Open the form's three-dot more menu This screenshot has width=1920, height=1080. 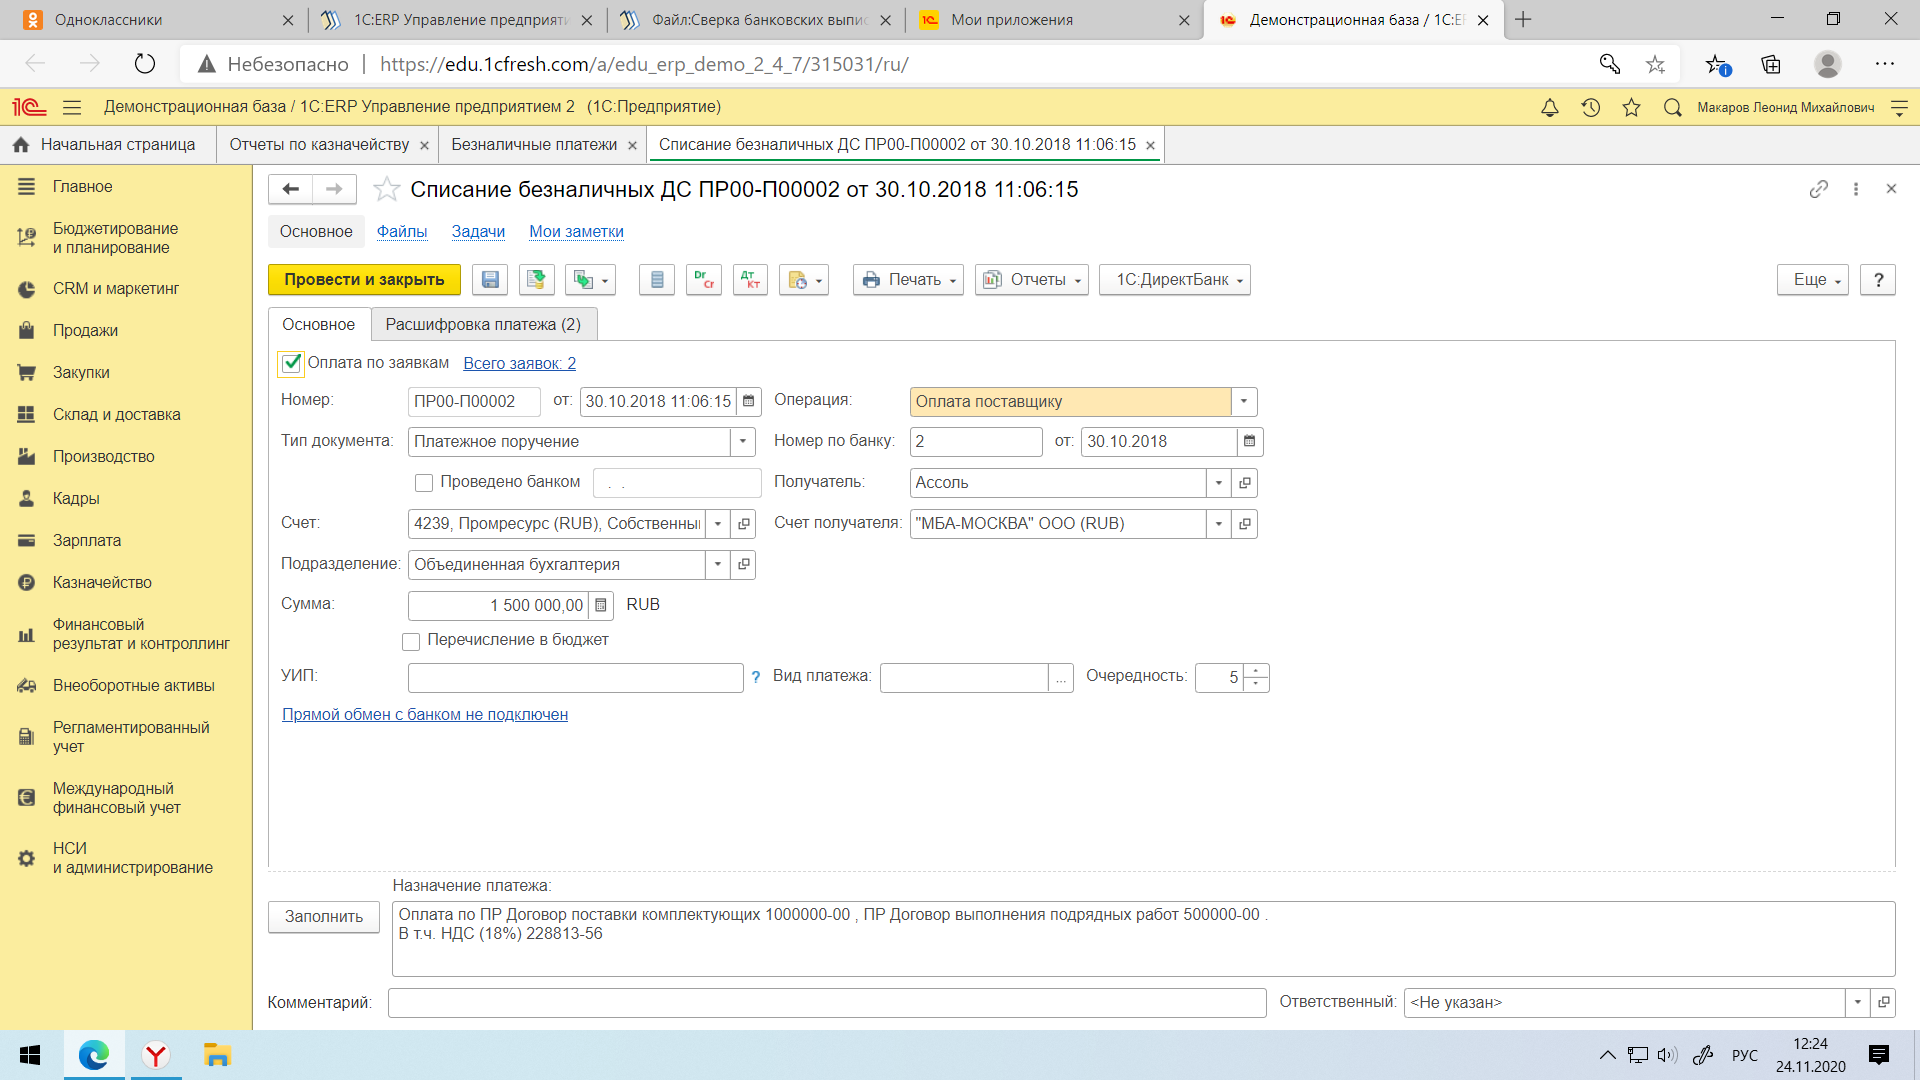coord(1856,189)
